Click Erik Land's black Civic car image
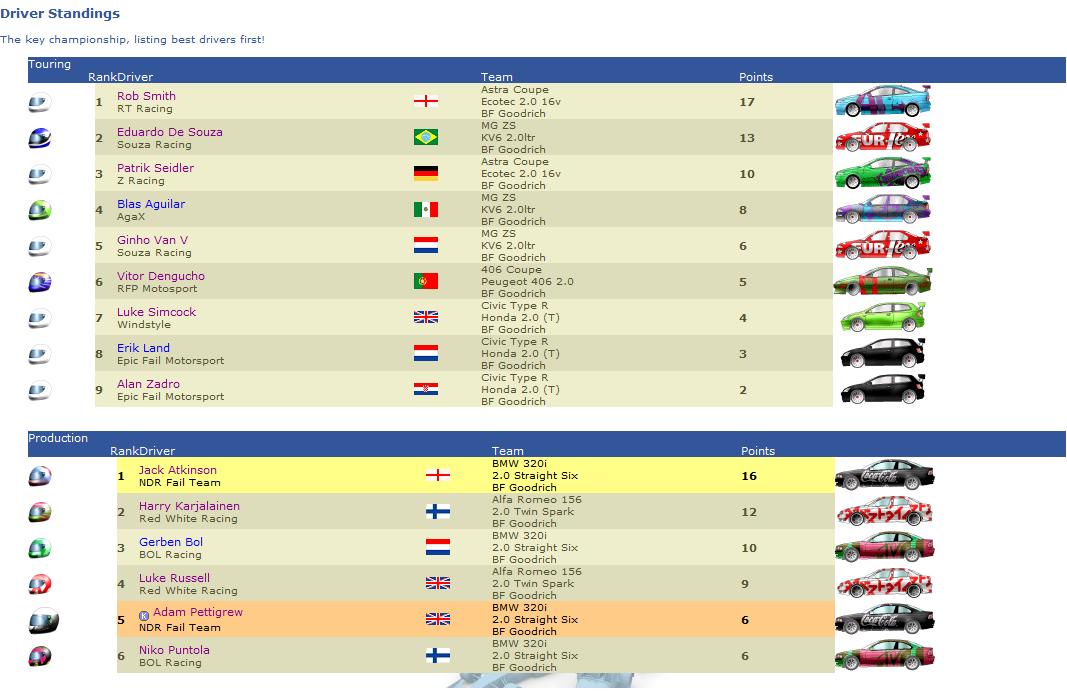The image size is (1067, 692). (883, 354)
